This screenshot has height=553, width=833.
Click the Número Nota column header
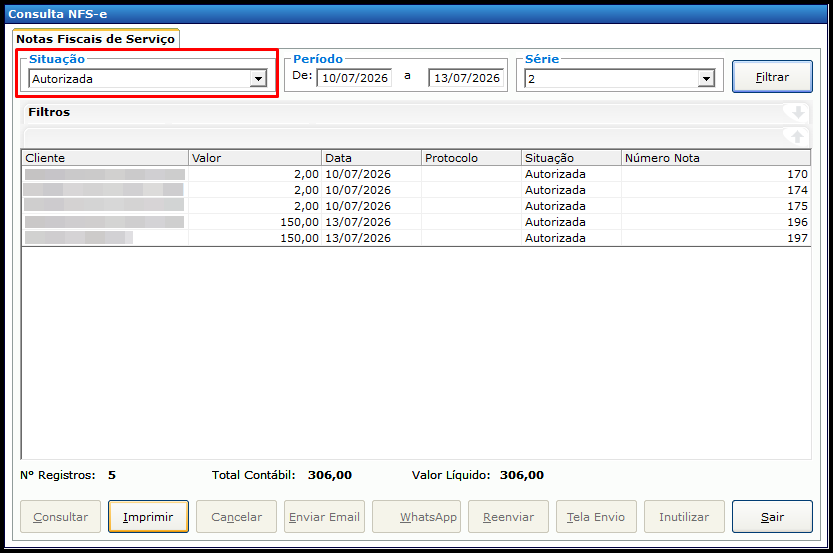716,158
